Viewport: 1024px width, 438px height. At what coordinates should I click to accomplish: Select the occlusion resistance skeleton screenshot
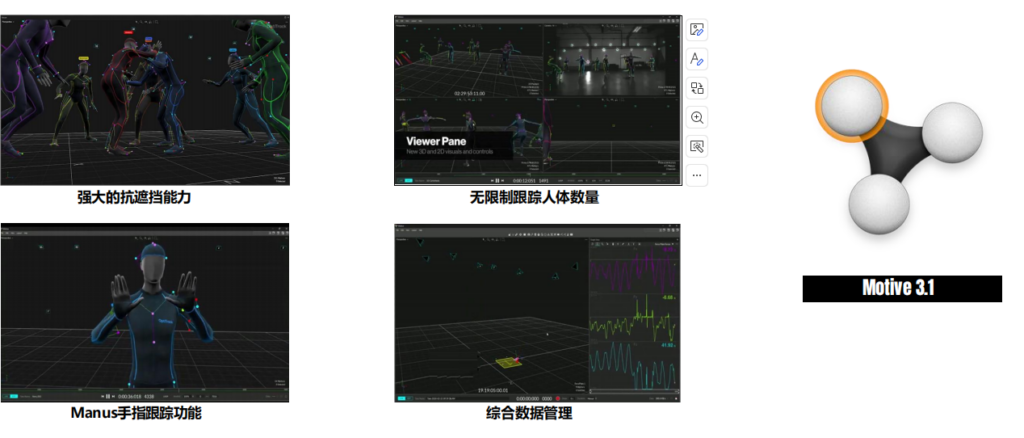click(x=145, y=101)
